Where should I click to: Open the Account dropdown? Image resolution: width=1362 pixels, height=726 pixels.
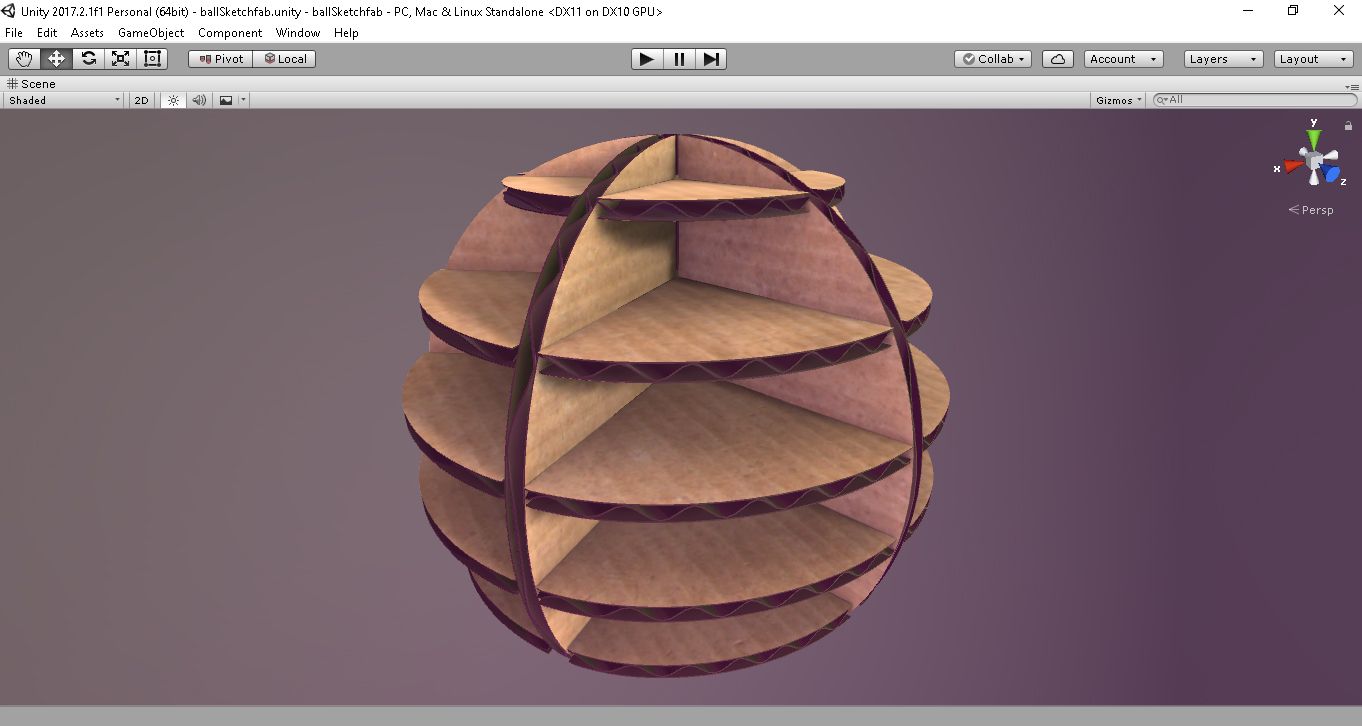point(1124,59)
